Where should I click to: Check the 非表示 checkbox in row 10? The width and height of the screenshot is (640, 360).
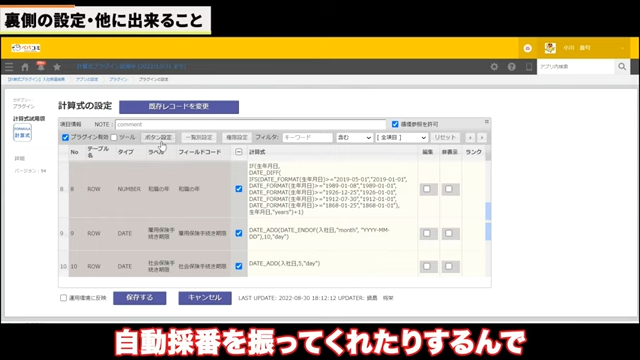[449, 266]
